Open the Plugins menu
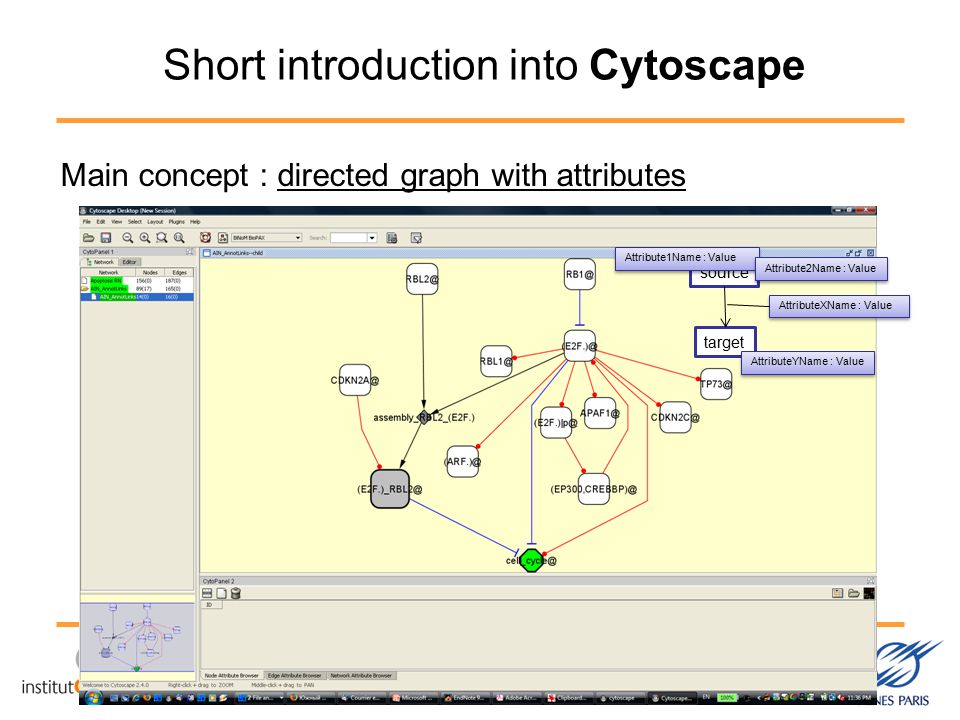 coord(176,222)
